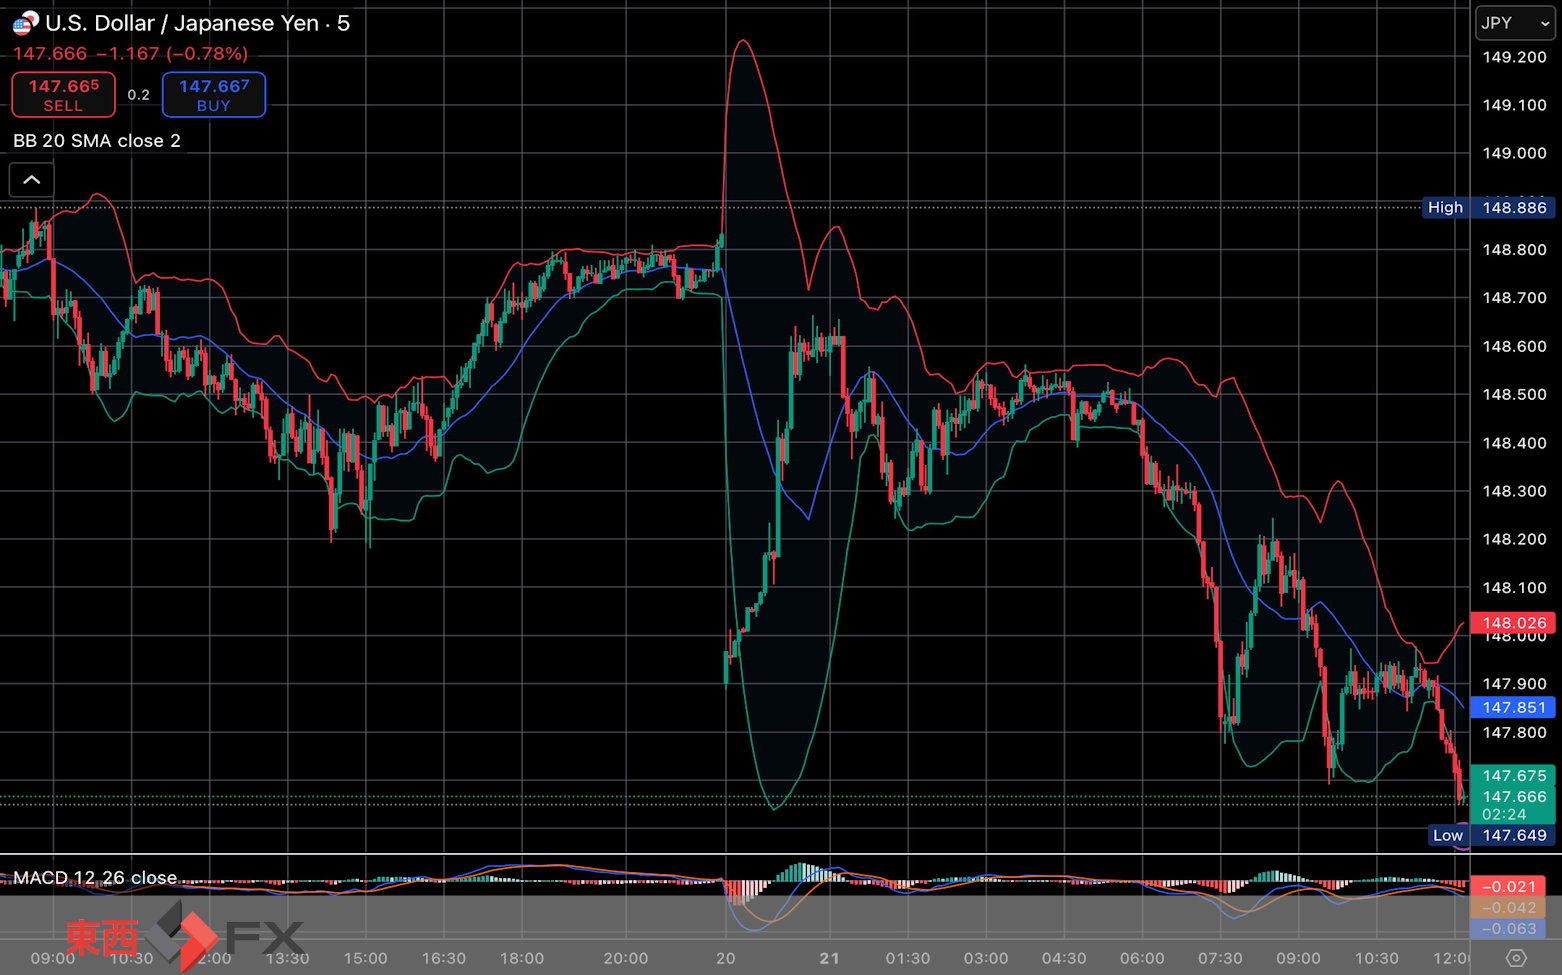Collapse the indicator legend with the chevron

coord(32,180)
